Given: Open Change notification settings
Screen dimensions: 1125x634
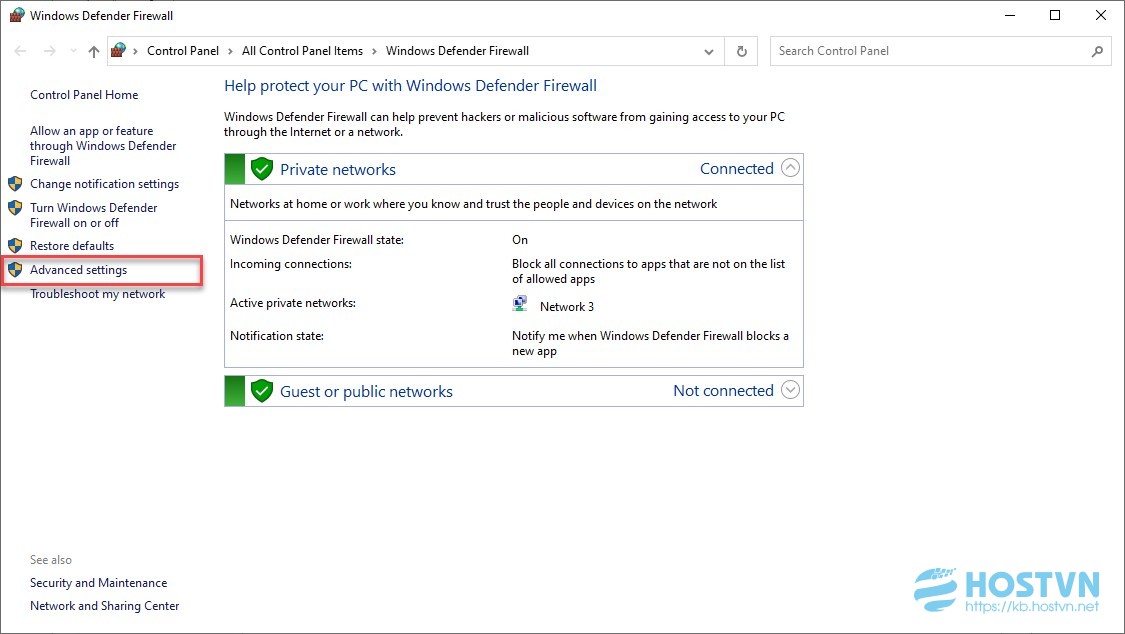Looking at the screenshot, I should pos(104,184).
